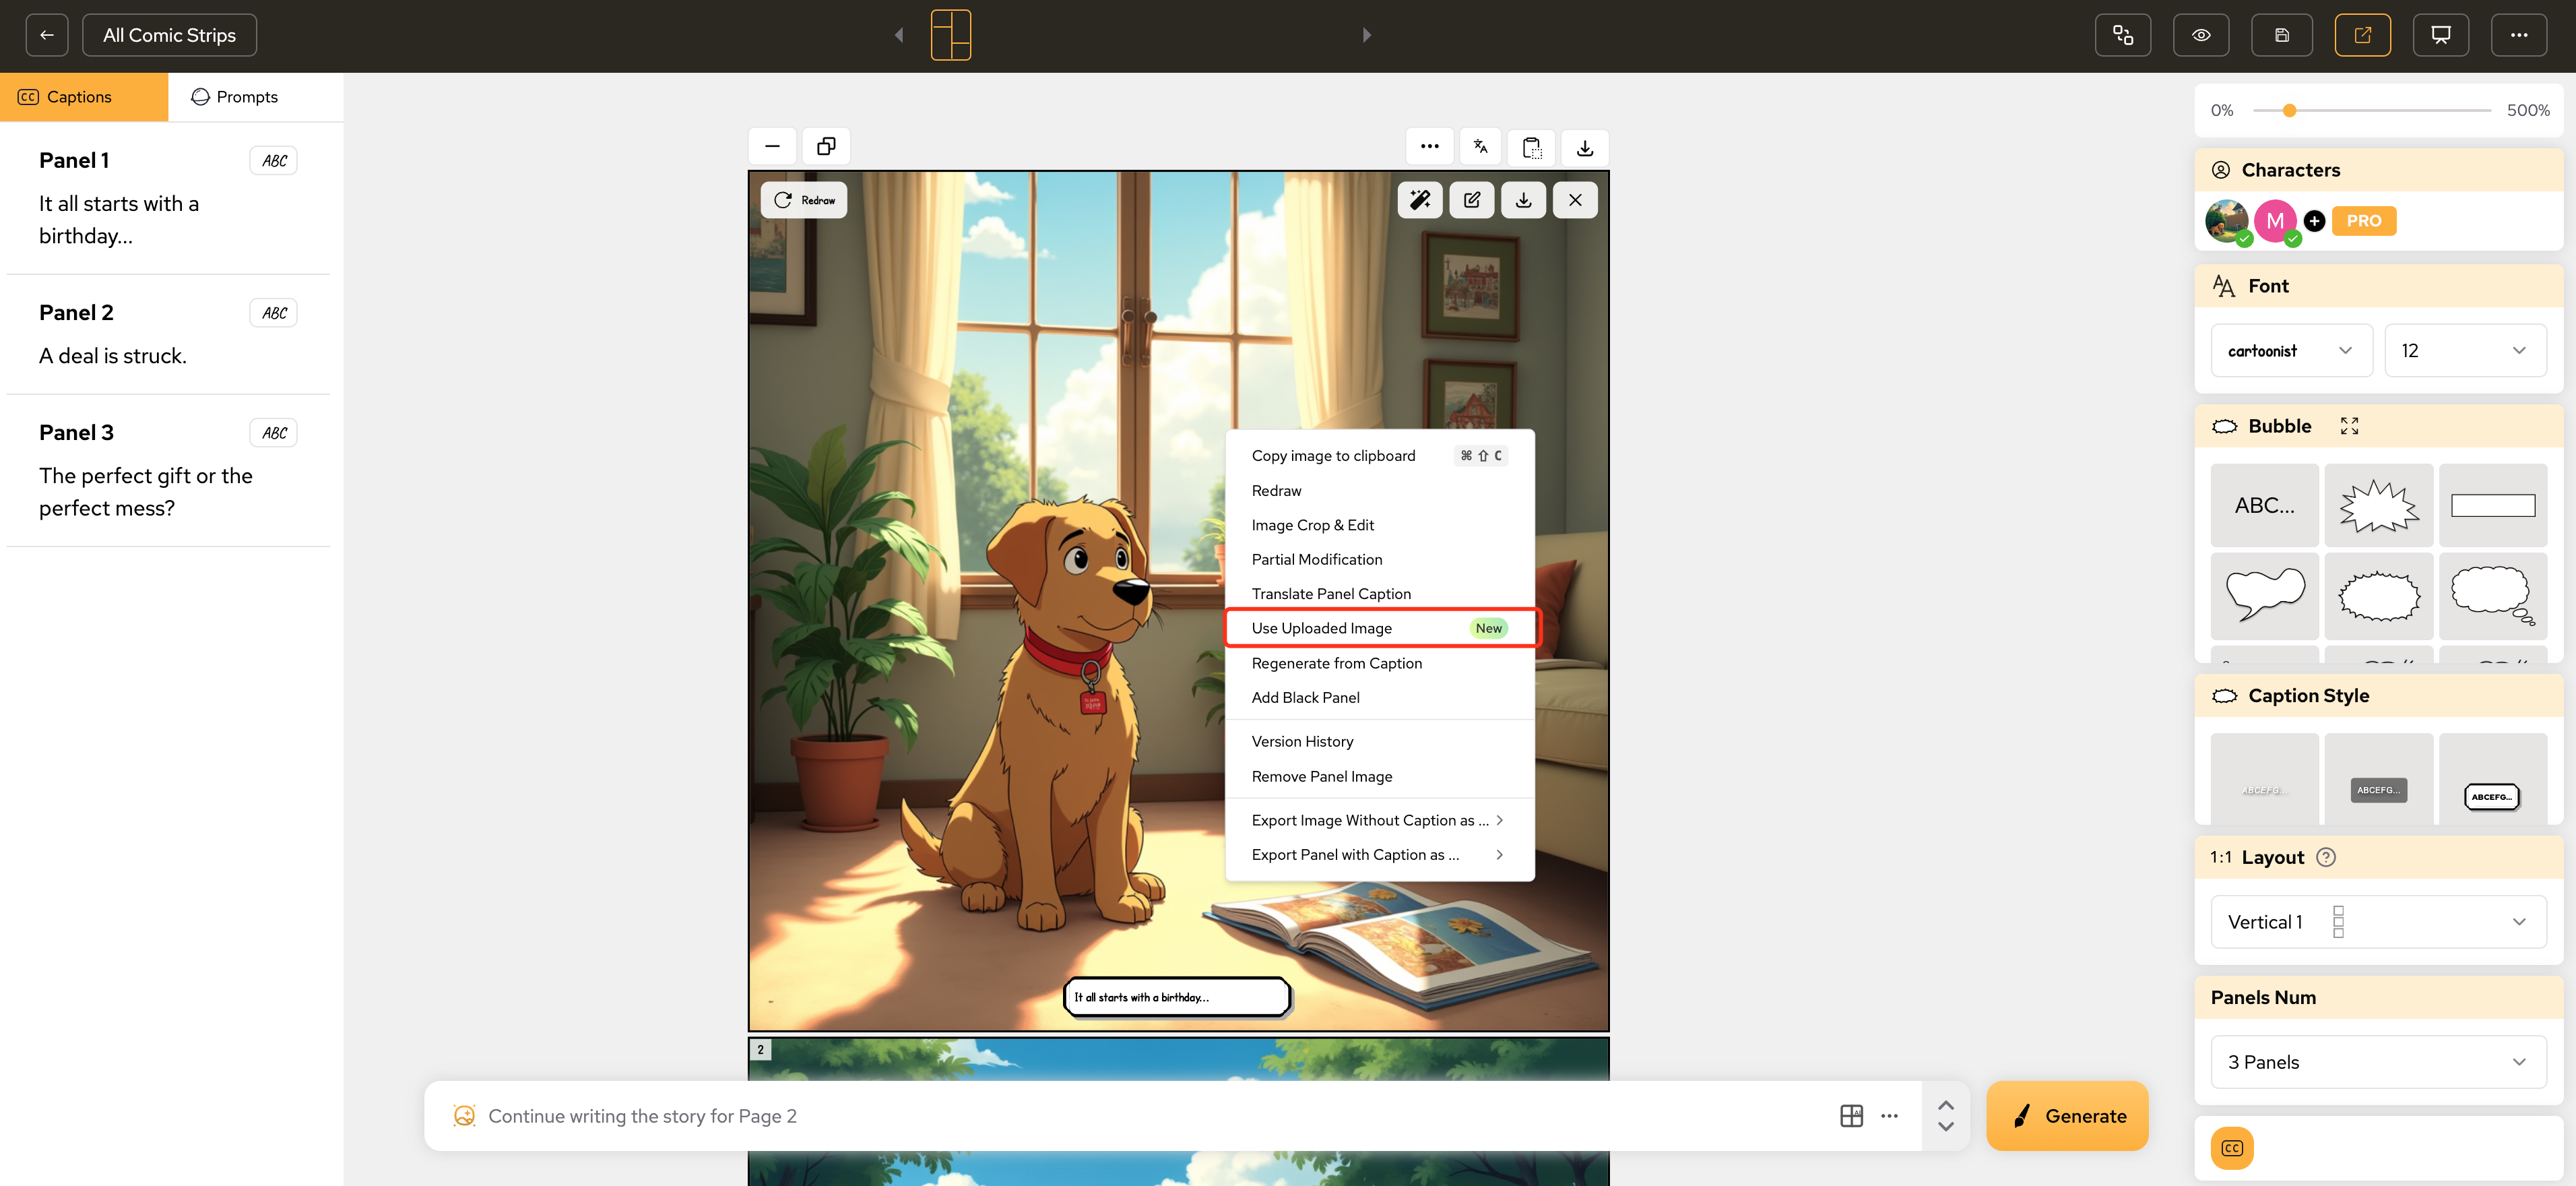Add a new character with plus icon

2314,221
